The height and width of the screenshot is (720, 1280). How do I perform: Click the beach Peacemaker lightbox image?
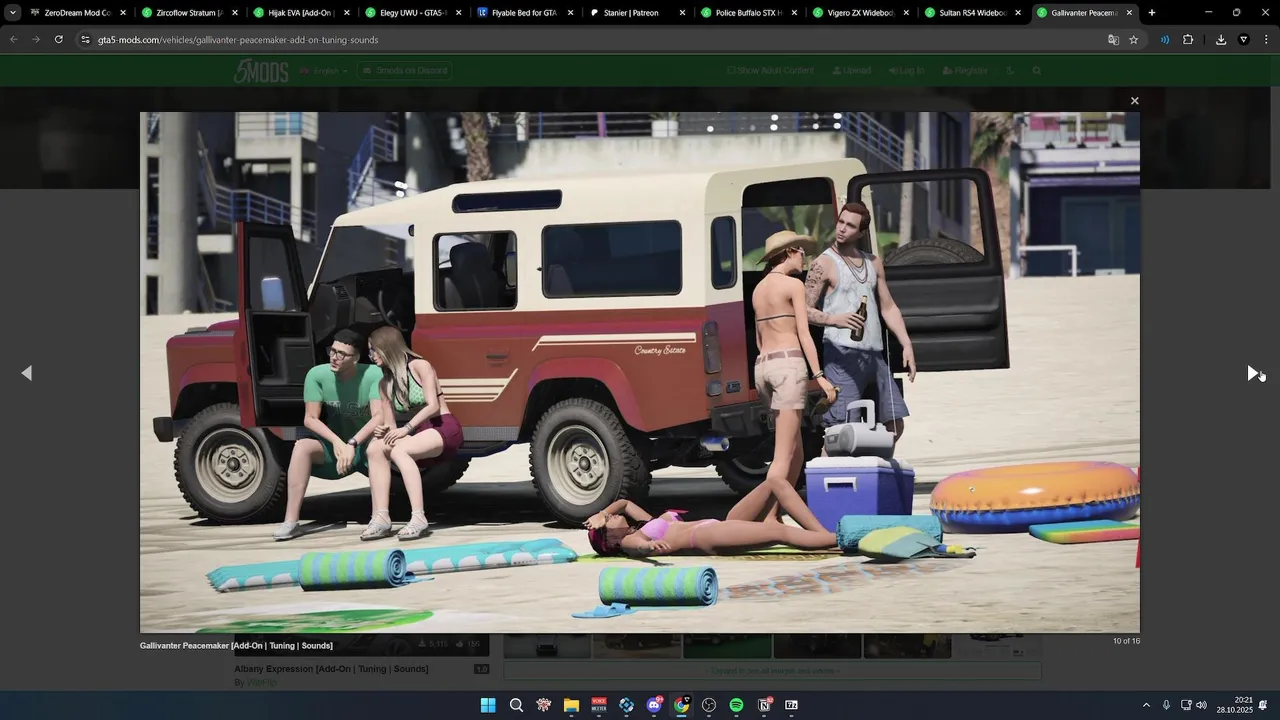639,372
